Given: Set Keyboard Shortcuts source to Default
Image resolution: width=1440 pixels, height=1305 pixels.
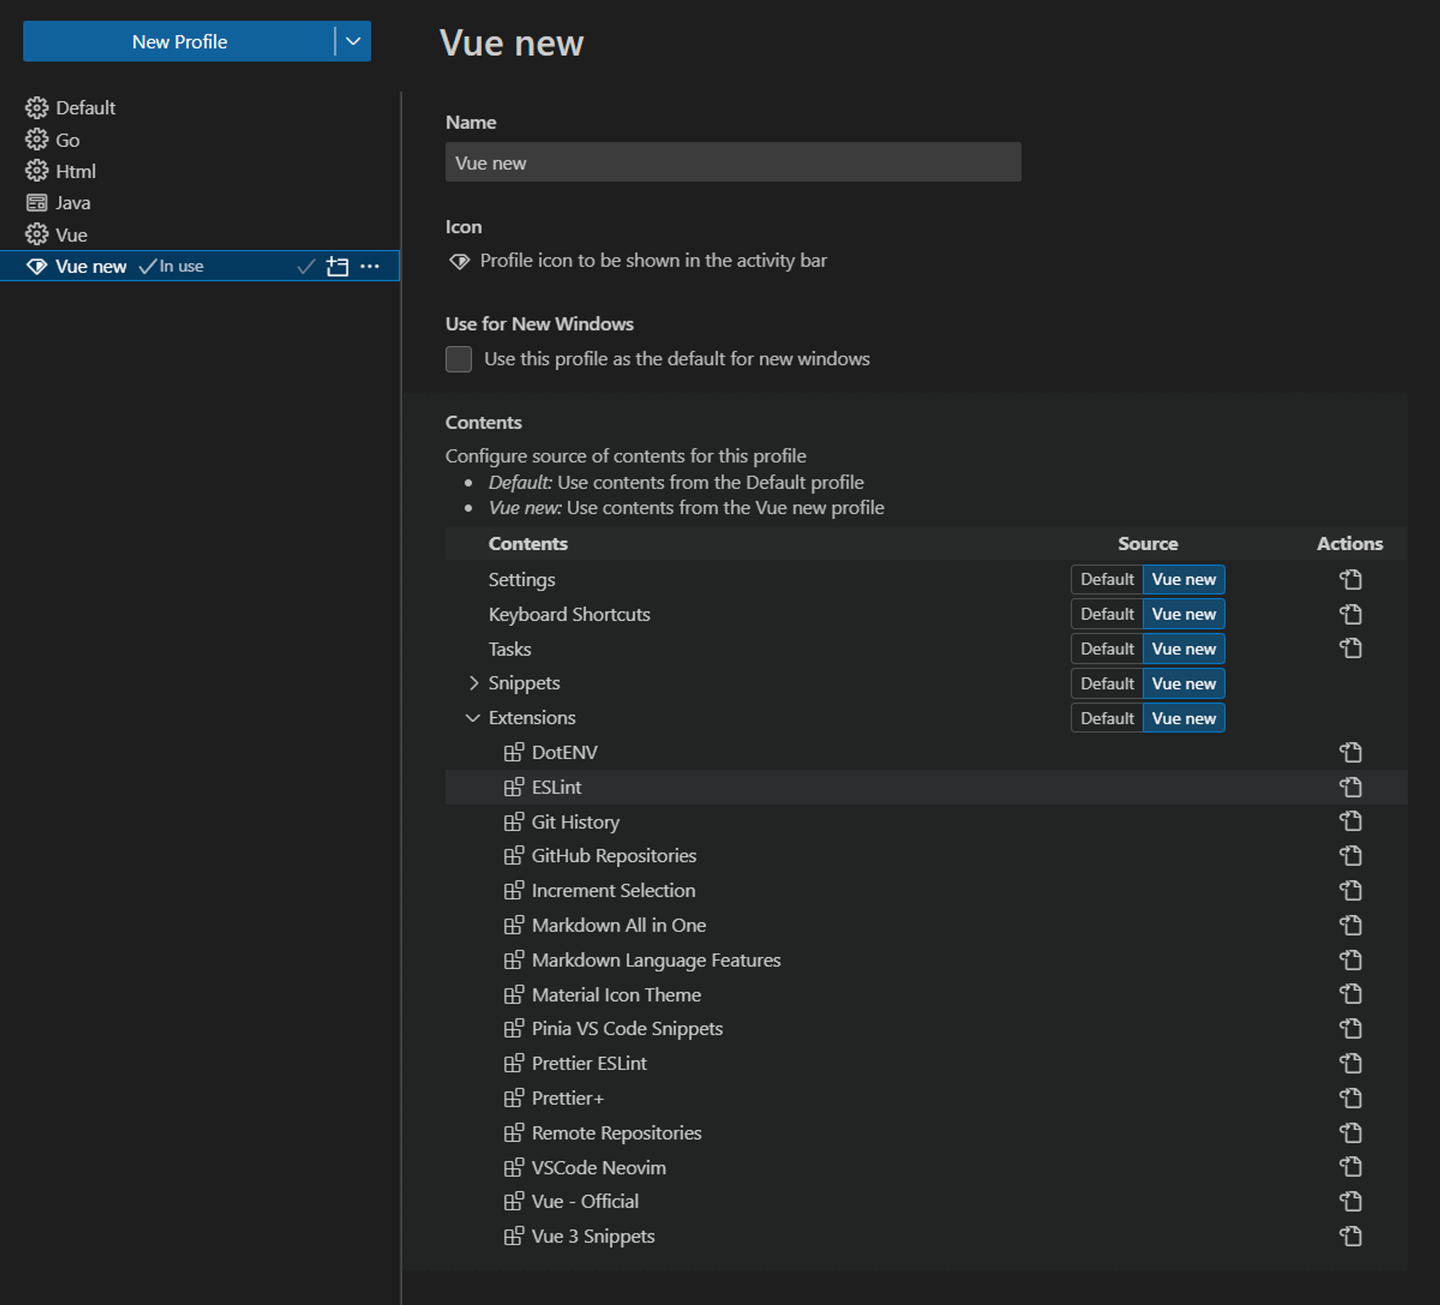Looking at the screenshot, I should (x=1106, y=613).
